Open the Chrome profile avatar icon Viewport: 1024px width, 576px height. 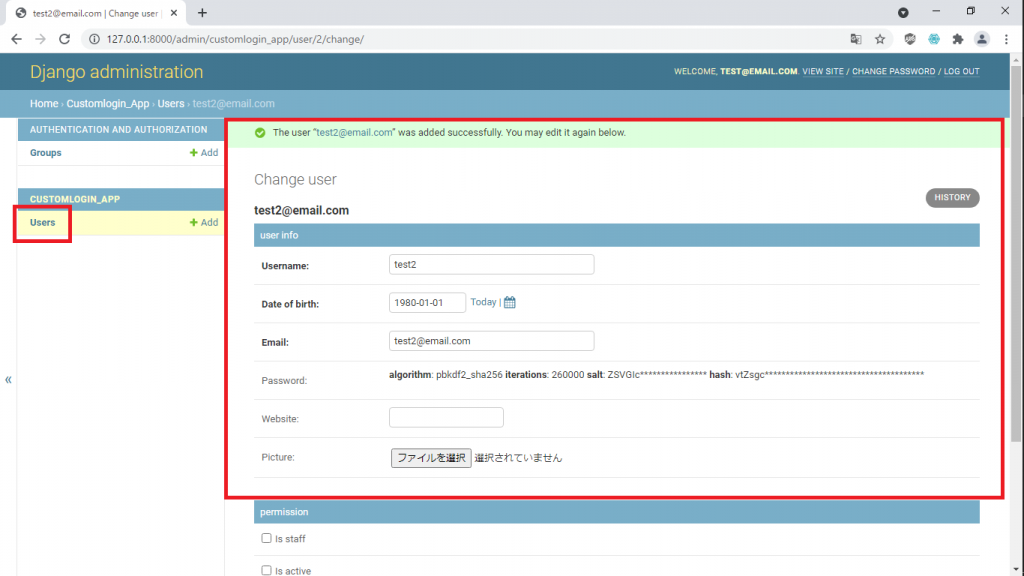982,39
